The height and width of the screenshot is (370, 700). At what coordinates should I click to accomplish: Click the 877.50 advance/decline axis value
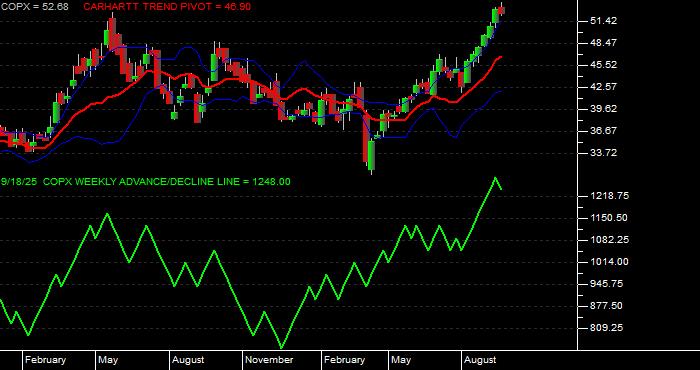(x=606, y=306)
